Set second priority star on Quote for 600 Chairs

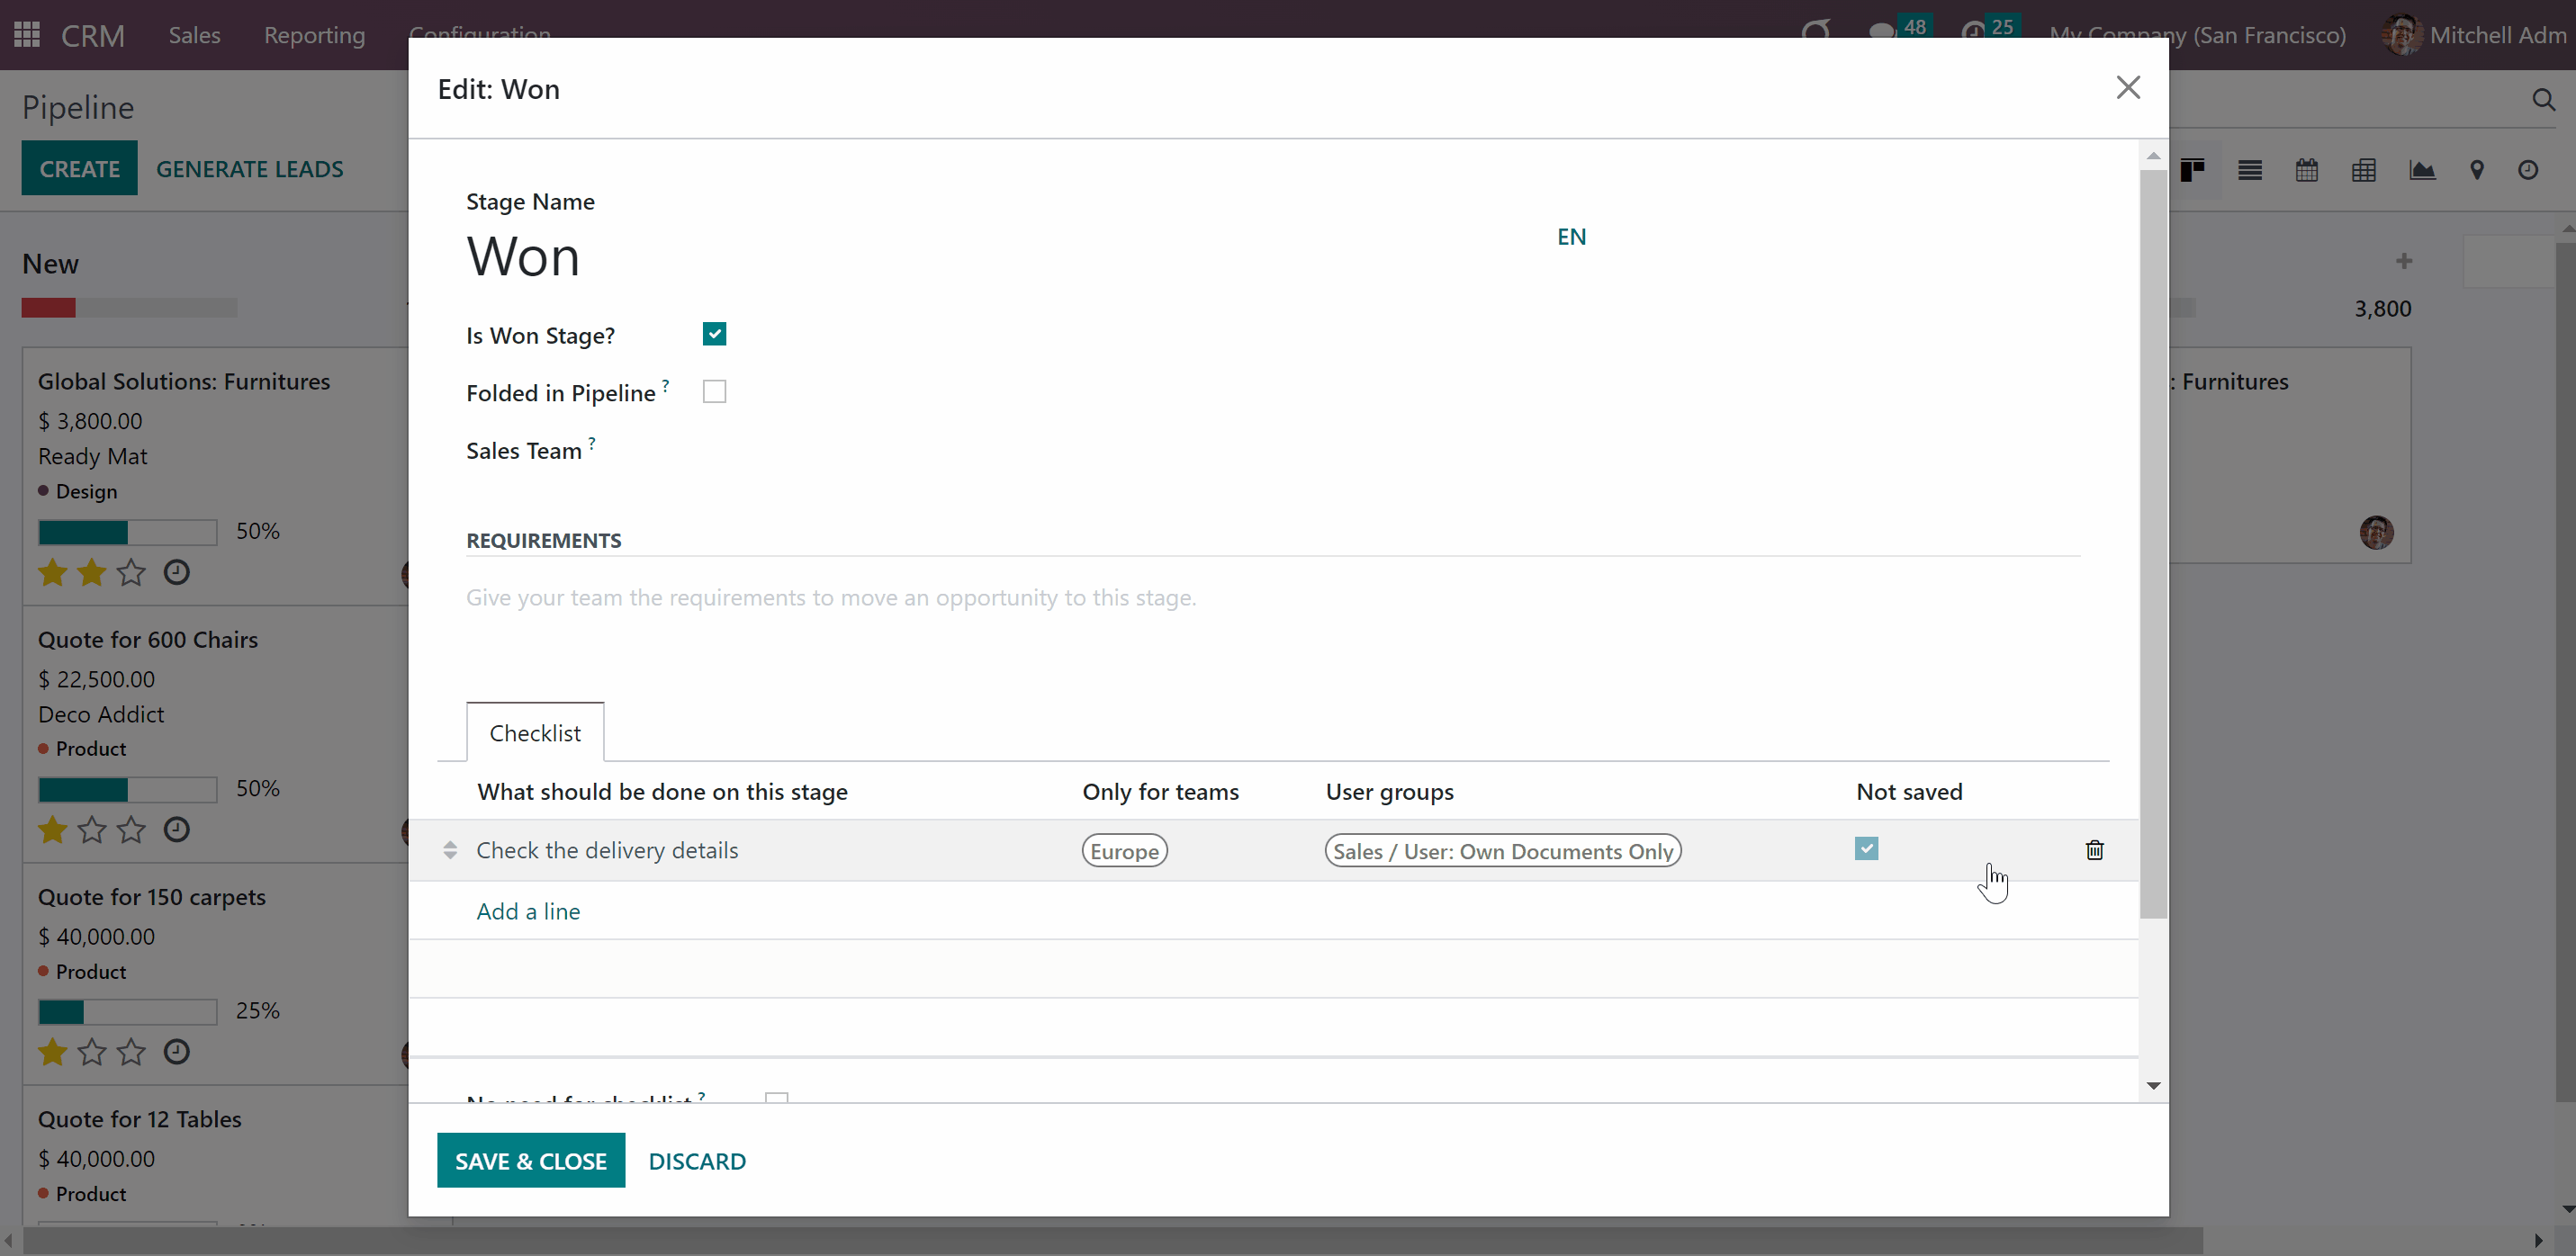tap(92, 829)
